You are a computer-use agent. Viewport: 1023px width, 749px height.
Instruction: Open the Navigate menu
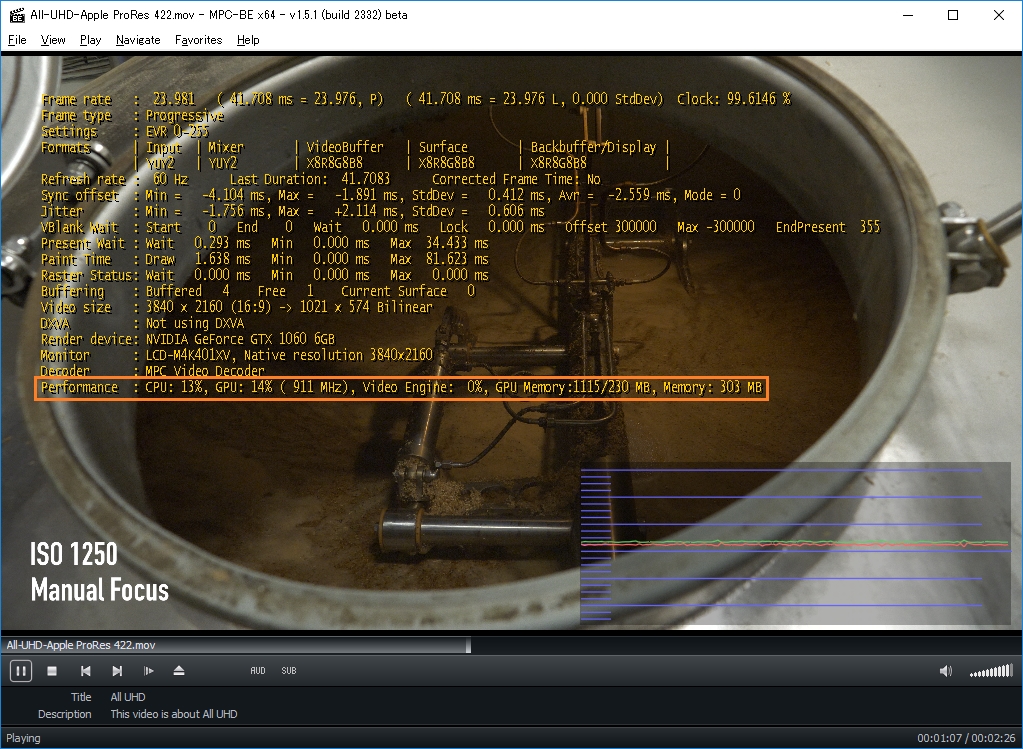[x=138, y=40]
